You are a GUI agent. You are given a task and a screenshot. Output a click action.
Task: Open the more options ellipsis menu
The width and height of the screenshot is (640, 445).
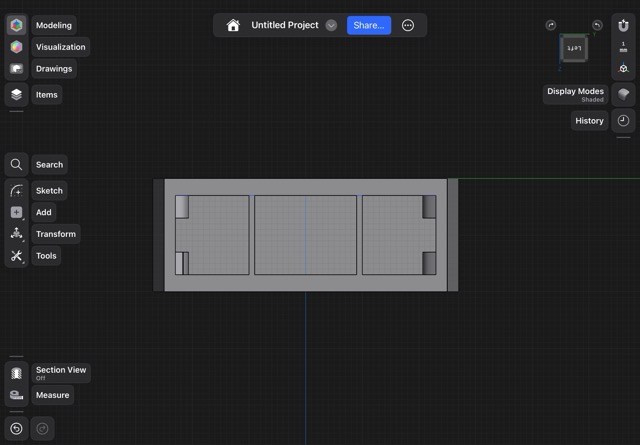pos(408,25)
